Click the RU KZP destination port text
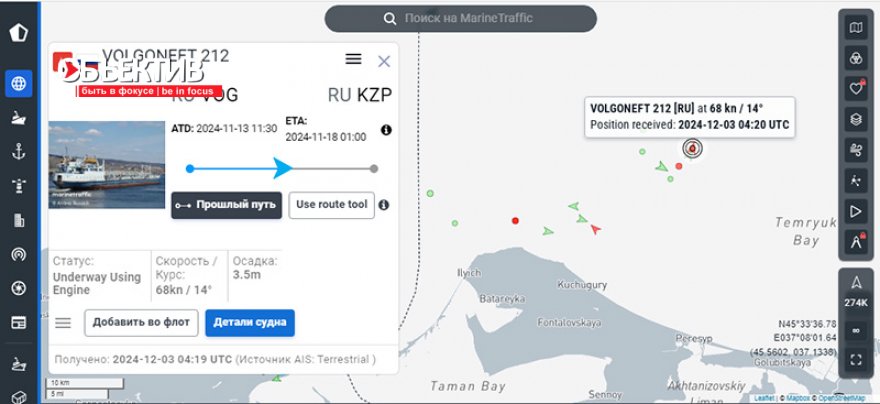The image size is (880, 404). [360, 95]
